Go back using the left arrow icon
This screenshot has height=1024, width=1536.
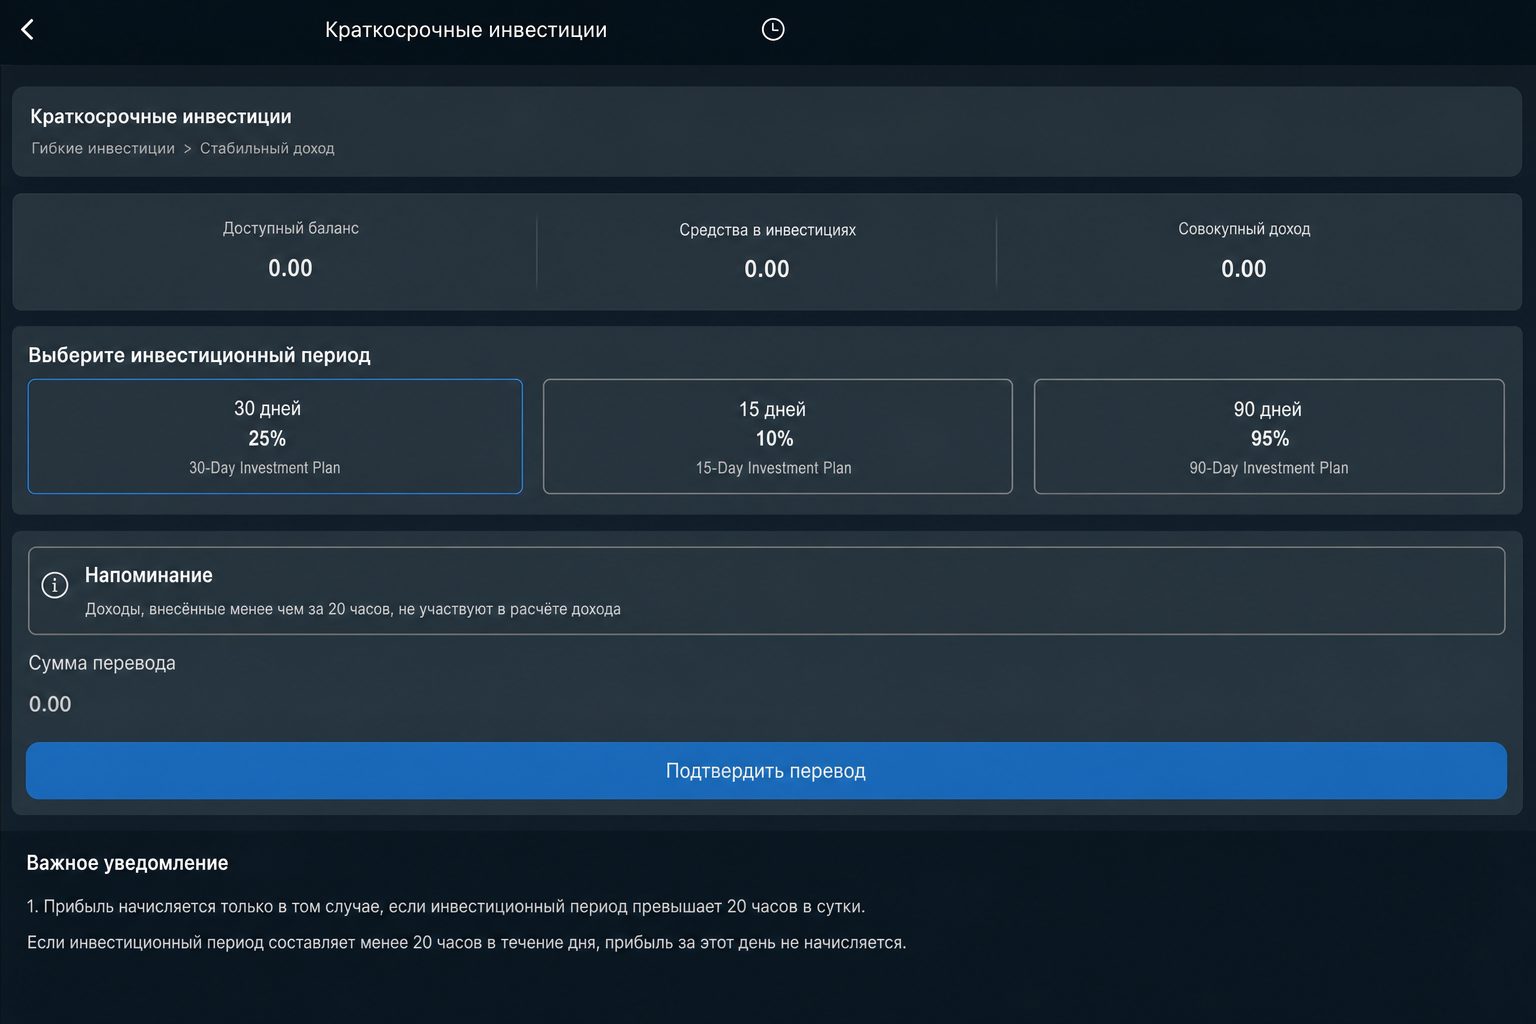point(27,30)
